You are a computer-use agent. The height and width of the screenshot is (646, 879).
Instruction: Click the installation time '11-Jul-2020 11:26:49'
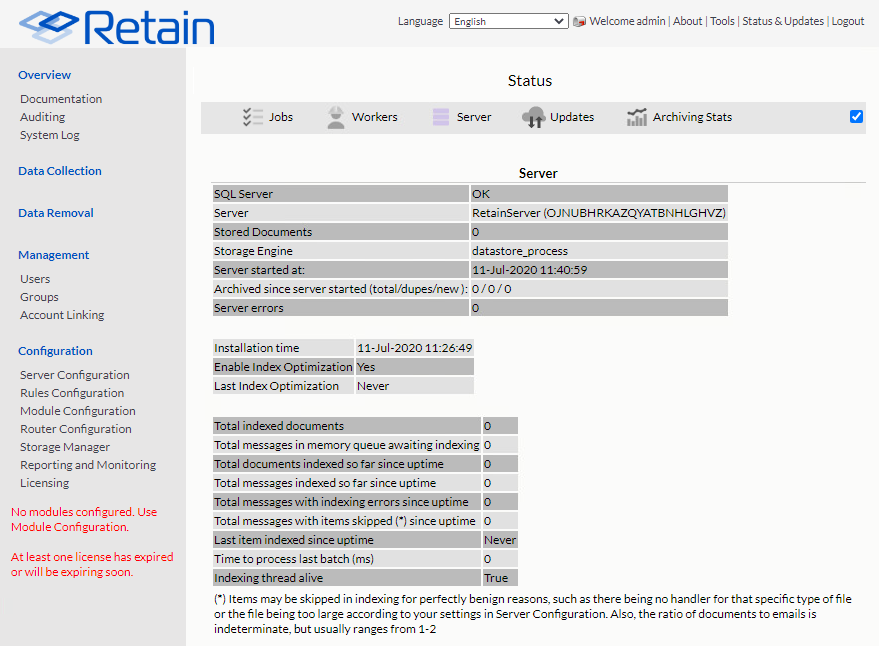[x=415, y=348]
